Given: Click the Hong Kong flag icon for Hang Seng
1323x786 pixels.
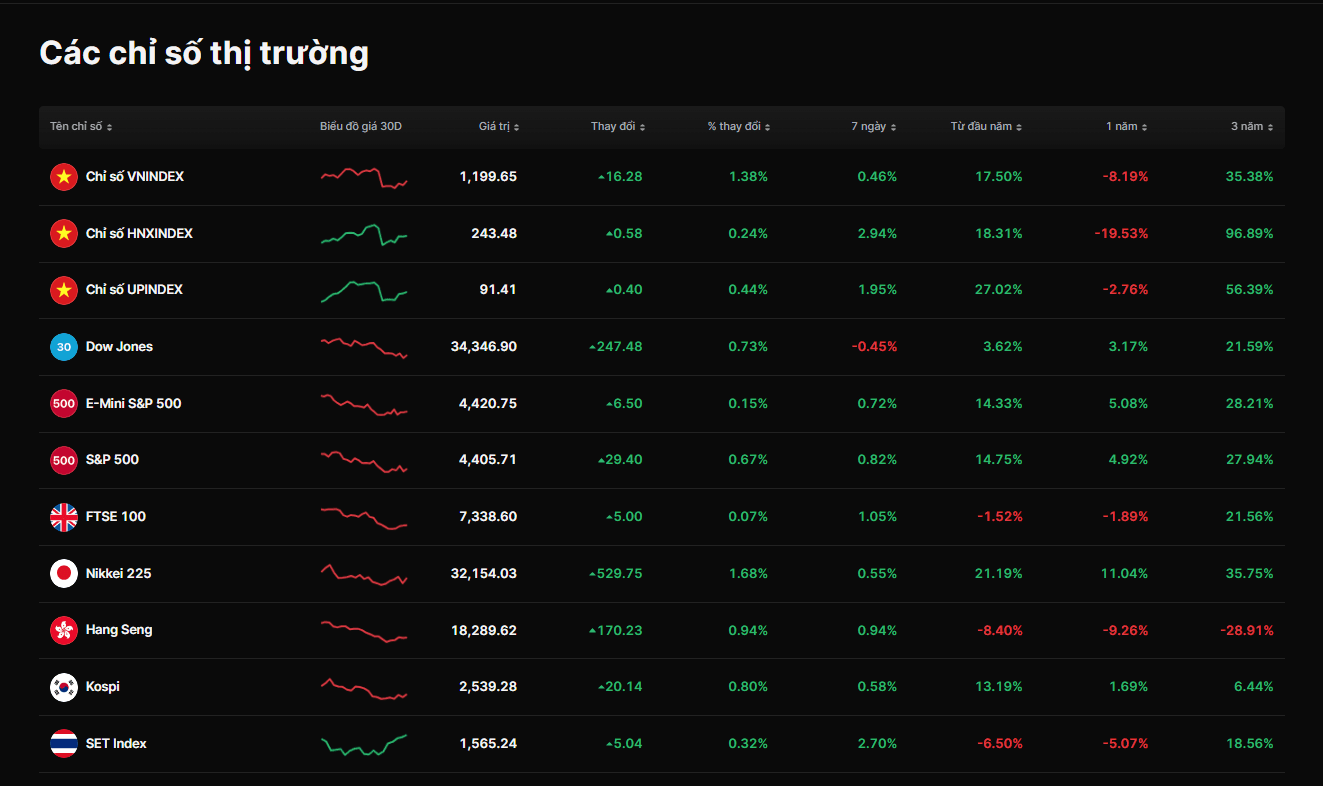Looking at the screenshot, I should [x=64, y=630].
